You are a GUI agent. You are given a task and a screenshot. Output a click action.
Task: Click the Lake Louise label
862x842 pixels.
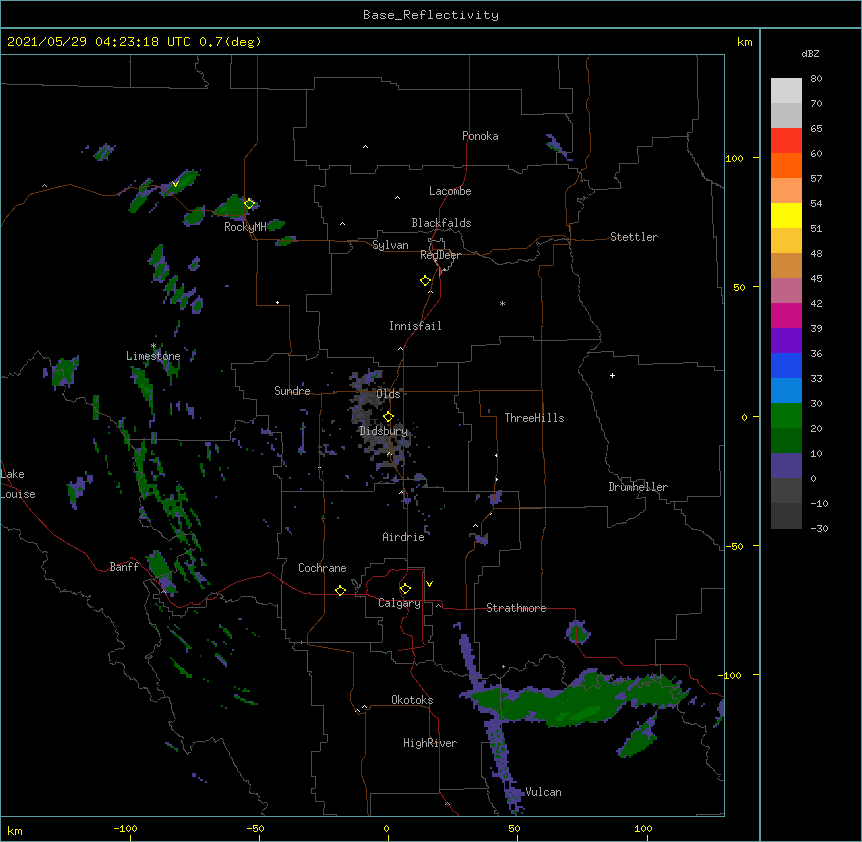pos(18,484)
